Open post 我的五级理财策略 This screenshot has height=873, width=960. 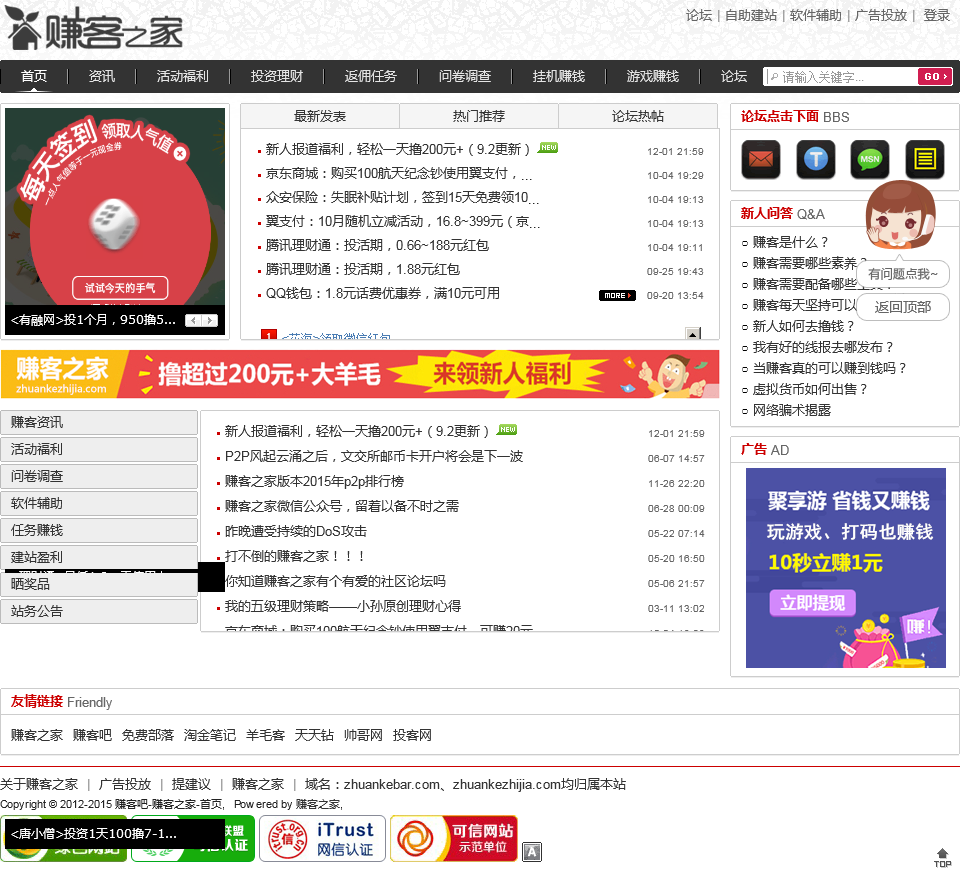tap(343, 607)
